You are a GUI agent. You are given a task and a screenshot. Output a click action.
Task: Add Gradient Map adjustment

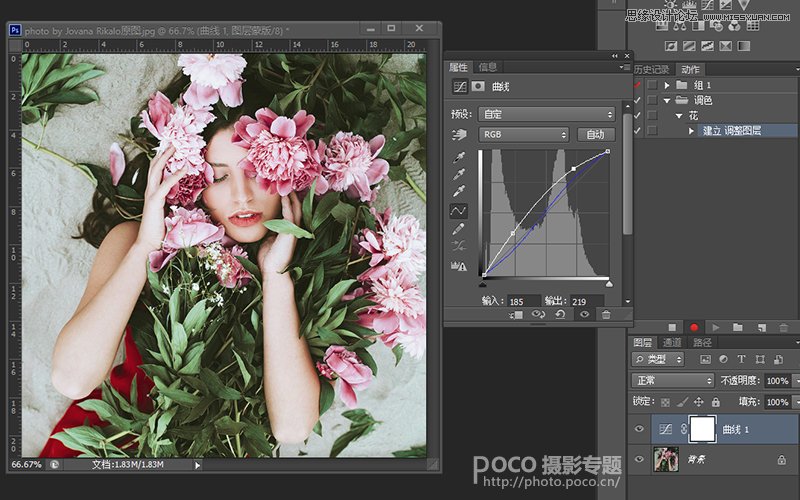point(744,46)
